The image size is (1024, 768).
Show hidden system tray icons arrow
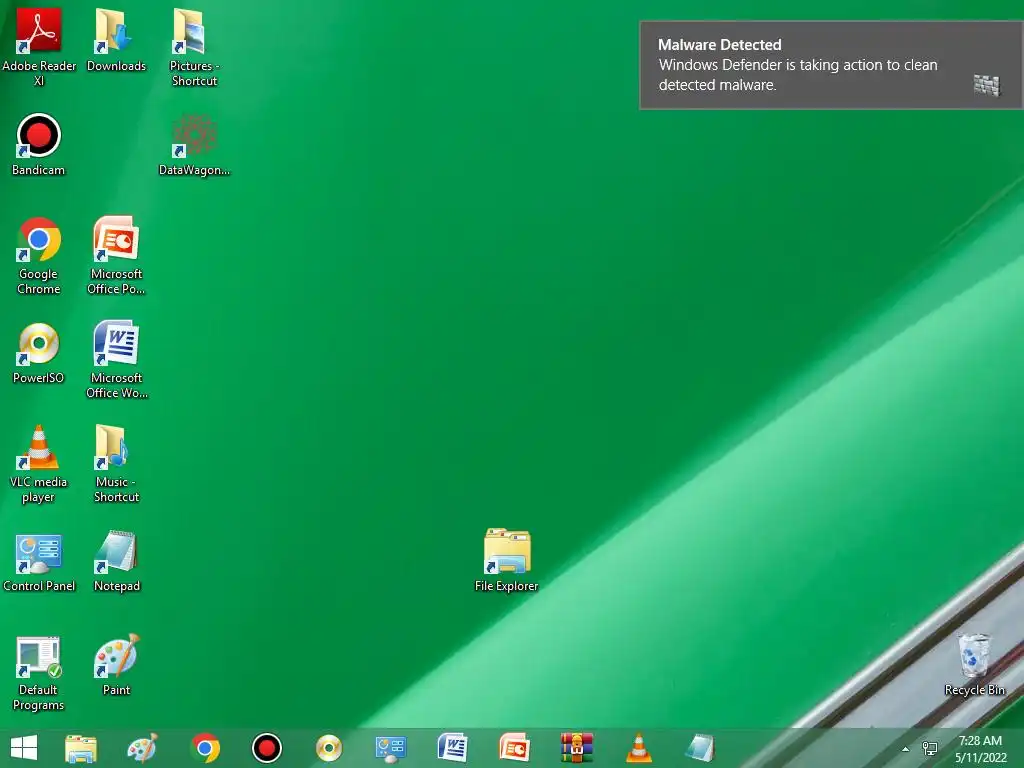click(x=905, y=749)
